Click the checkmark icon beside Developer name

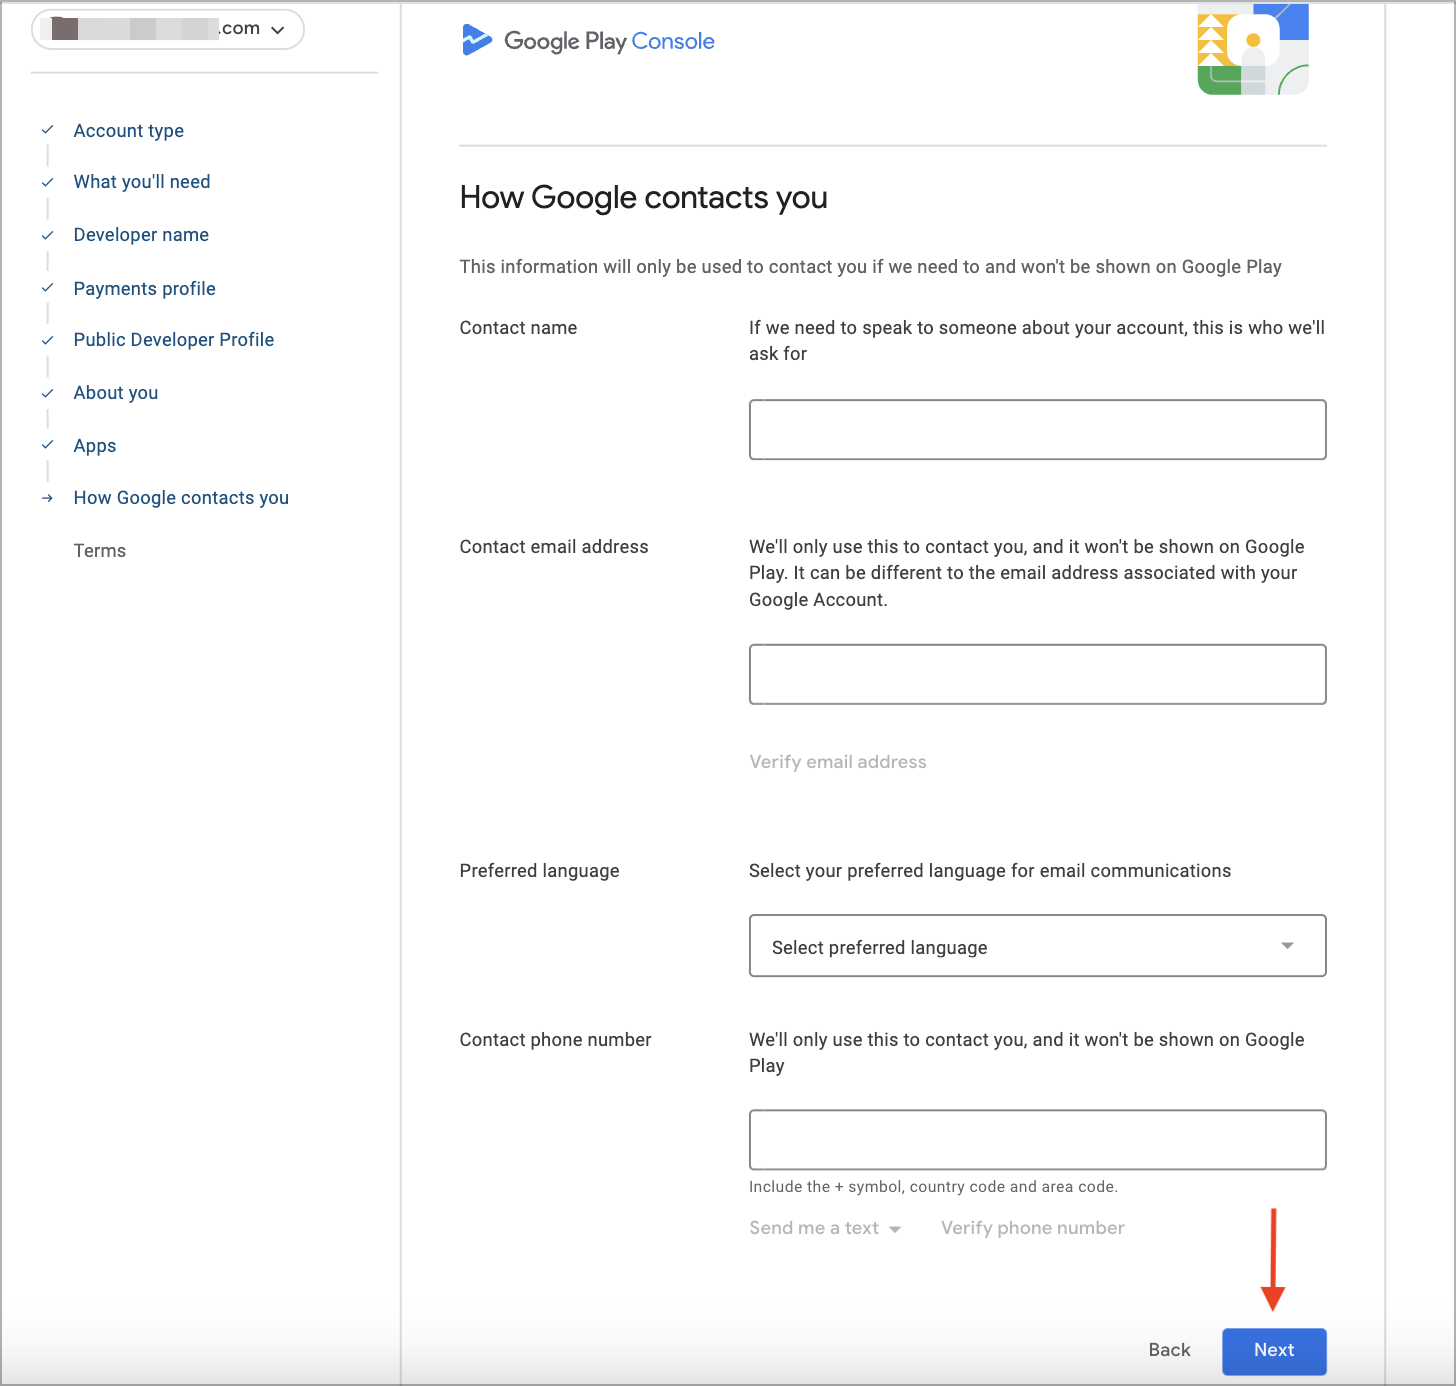(x=47, y=235)
